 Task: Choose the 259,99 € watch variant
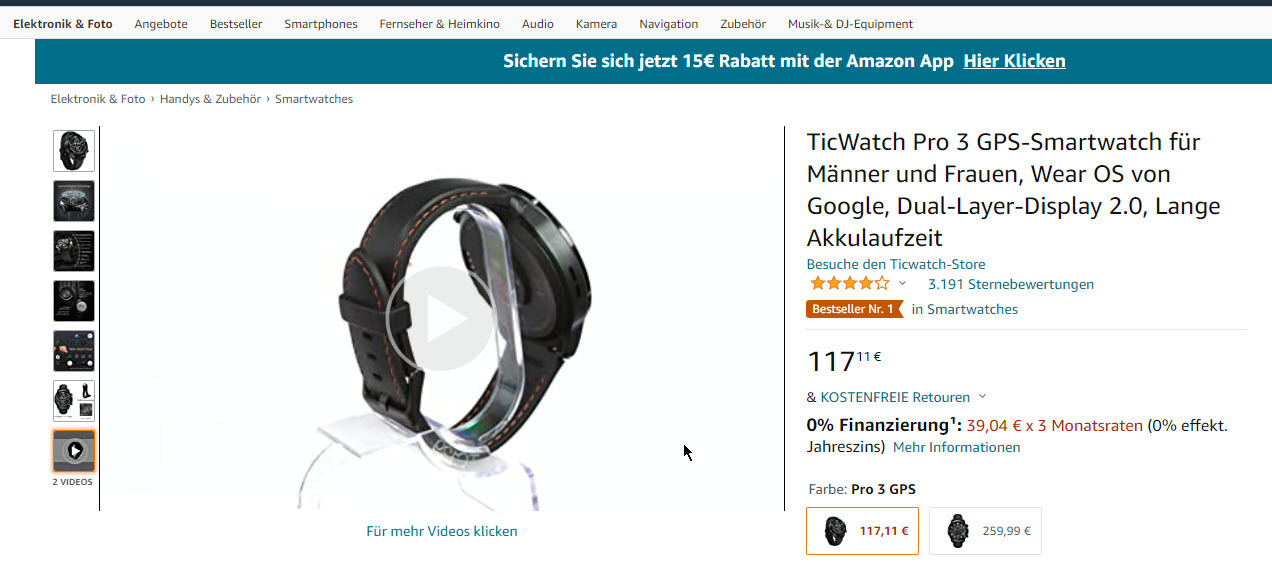[985, 531]
